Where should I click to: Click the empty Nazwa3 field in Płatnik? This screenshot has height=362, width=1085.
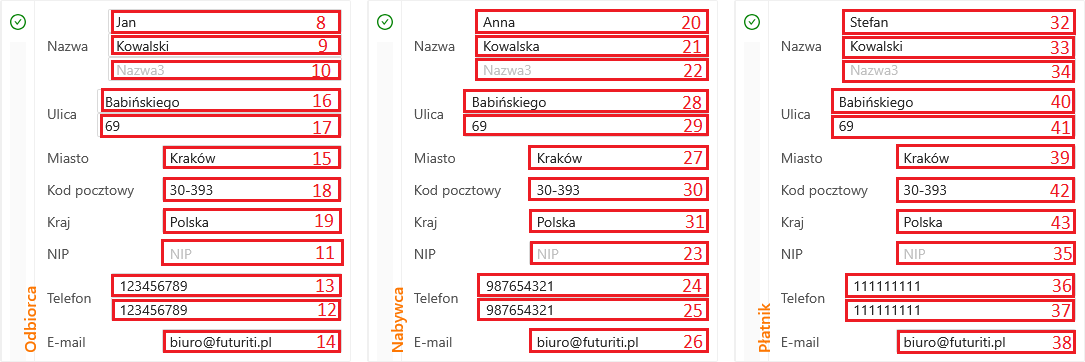[959, 70]
